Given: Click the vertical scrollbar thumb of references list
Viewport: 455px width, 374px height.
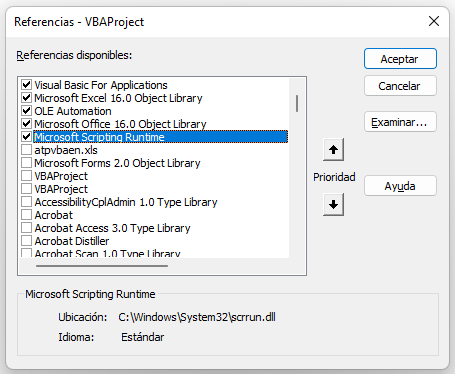Looking at the screenshot, I should [x=297, y=103].
